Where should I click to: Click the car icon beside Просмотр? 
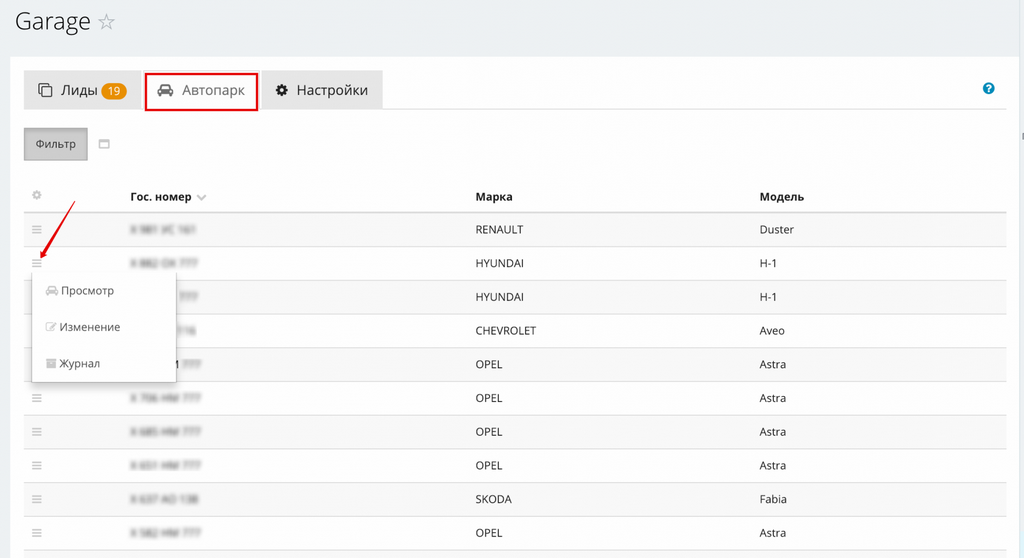pyautogui.click(x=52, y=290)
